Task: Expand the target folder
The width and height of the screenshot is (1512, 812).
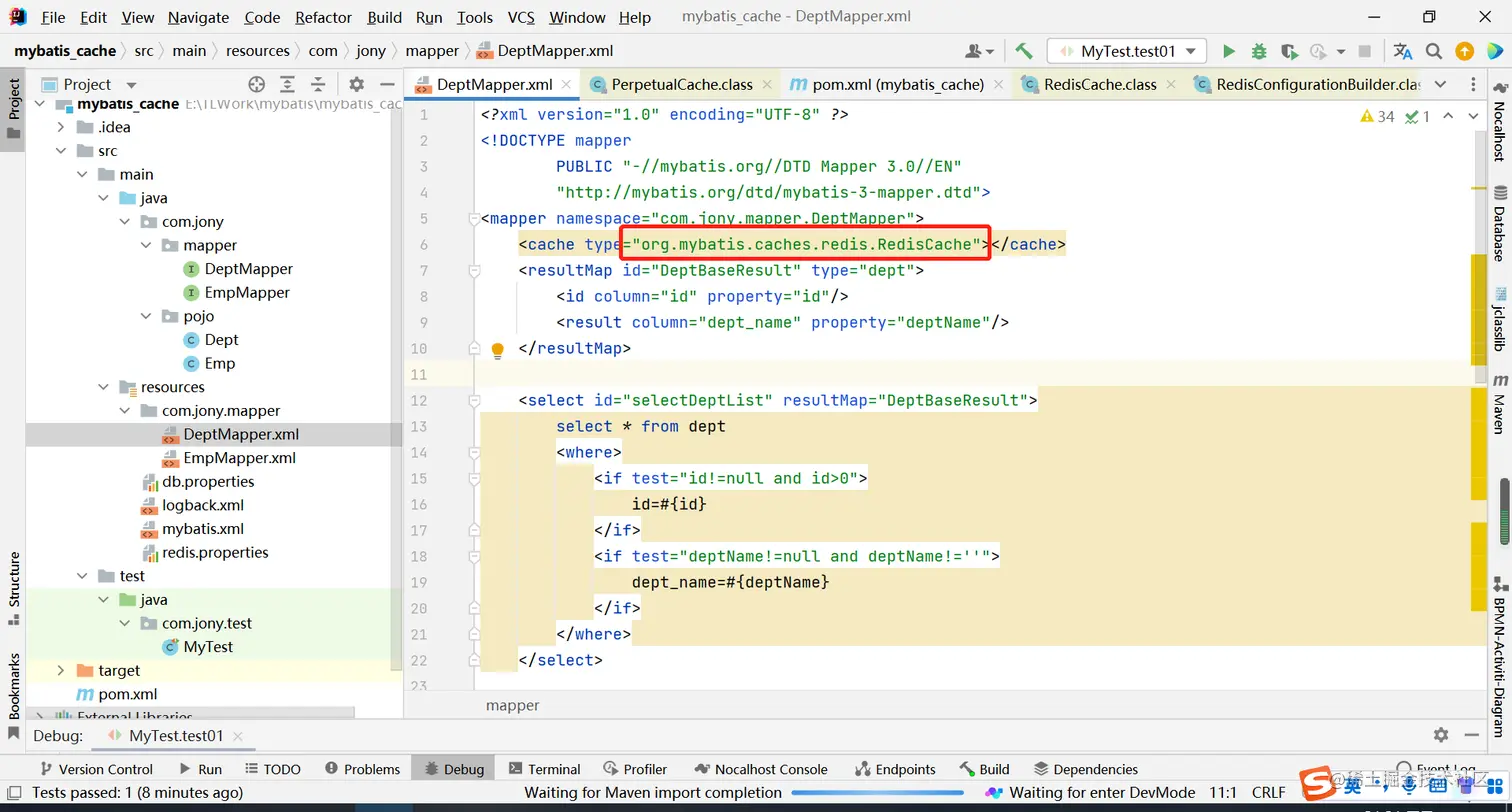Action: point(61,670)
